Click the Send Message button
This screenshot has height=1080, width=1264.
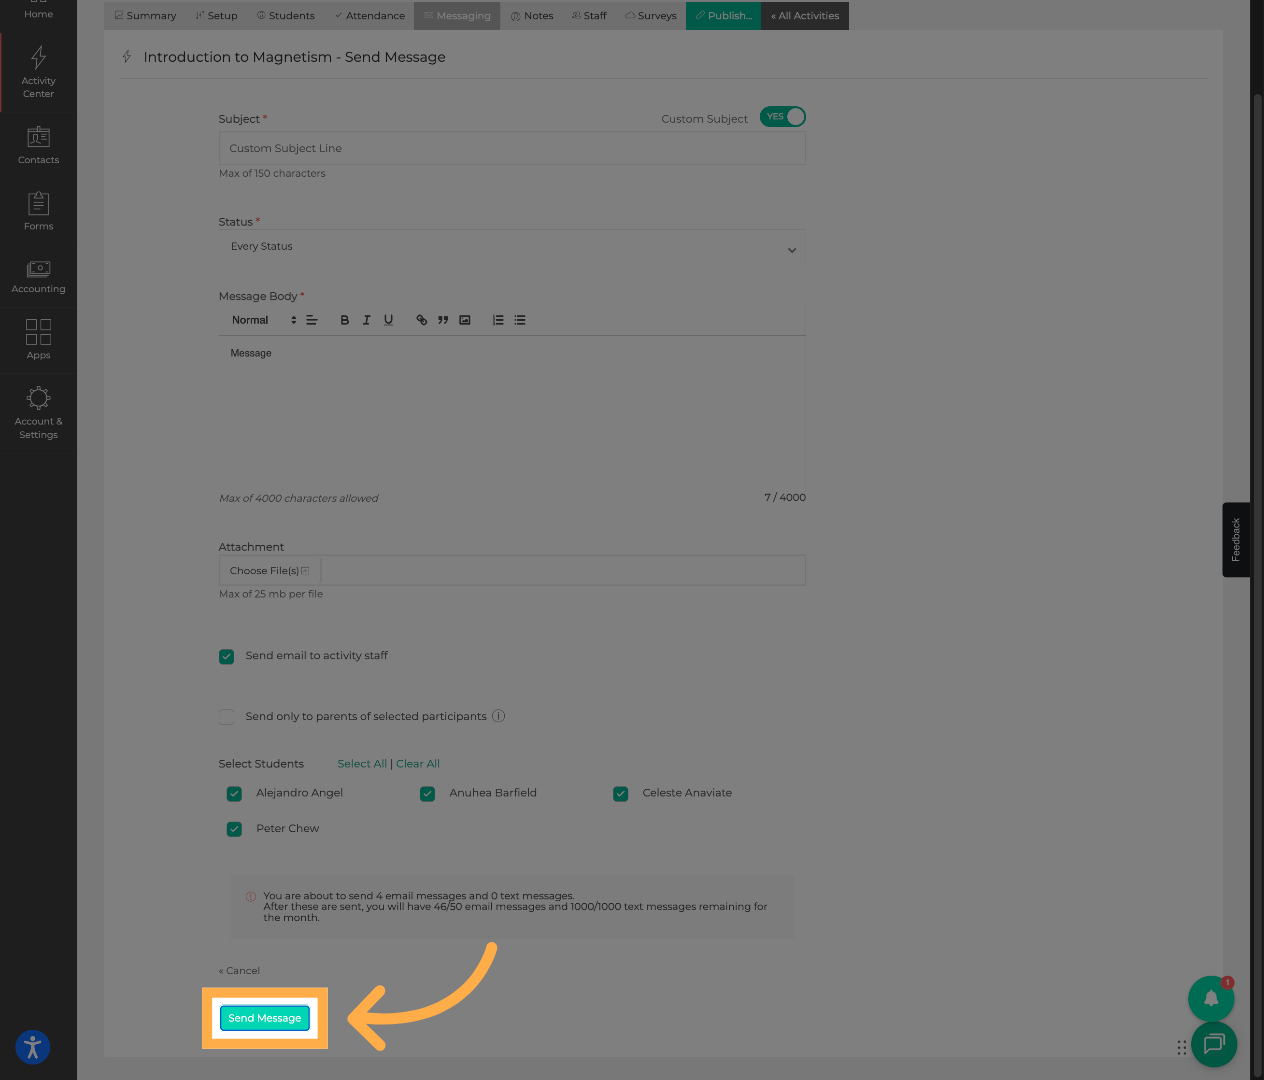(x=265, y=1018)
